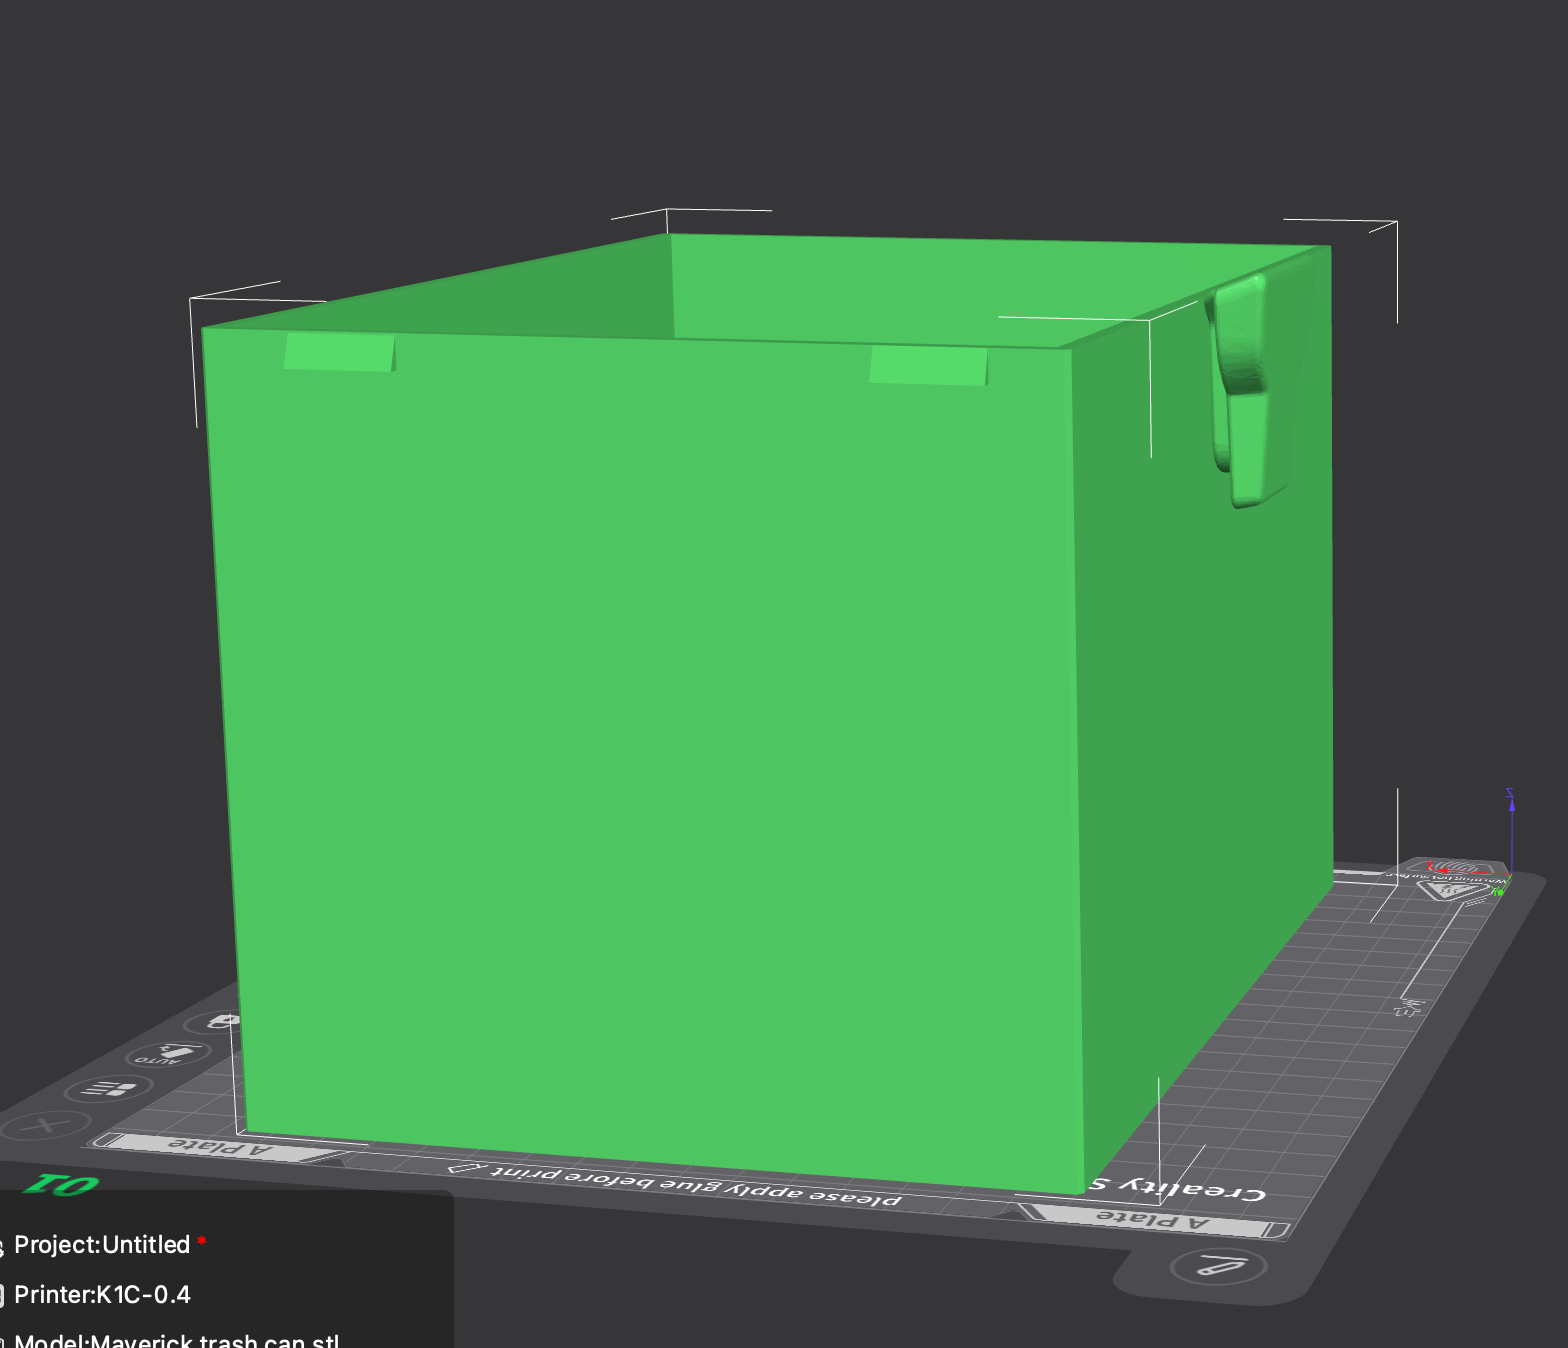Open the plate arrange layout icon

pos(108,1089)
